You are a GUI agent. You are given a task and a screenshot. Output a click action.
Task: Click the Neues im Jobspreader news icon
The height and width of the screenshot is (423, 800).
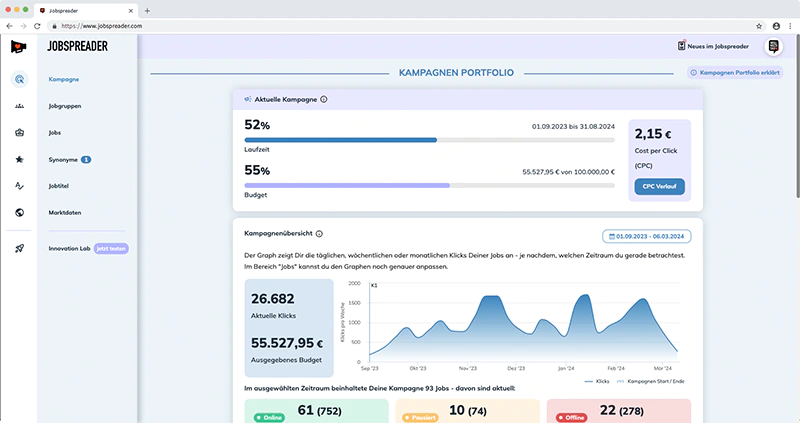(681, 45)
